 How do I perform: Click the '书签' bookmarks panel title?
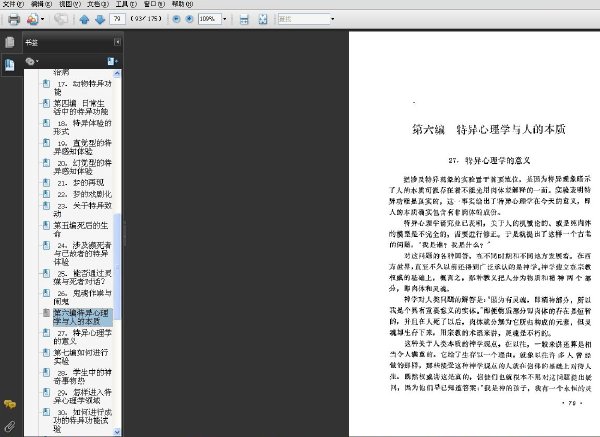[x=31, y=42]
